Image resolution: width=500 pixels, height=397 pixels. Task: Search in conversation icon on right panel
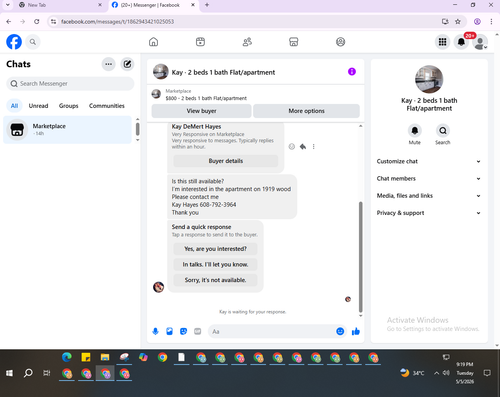[443, 130]
